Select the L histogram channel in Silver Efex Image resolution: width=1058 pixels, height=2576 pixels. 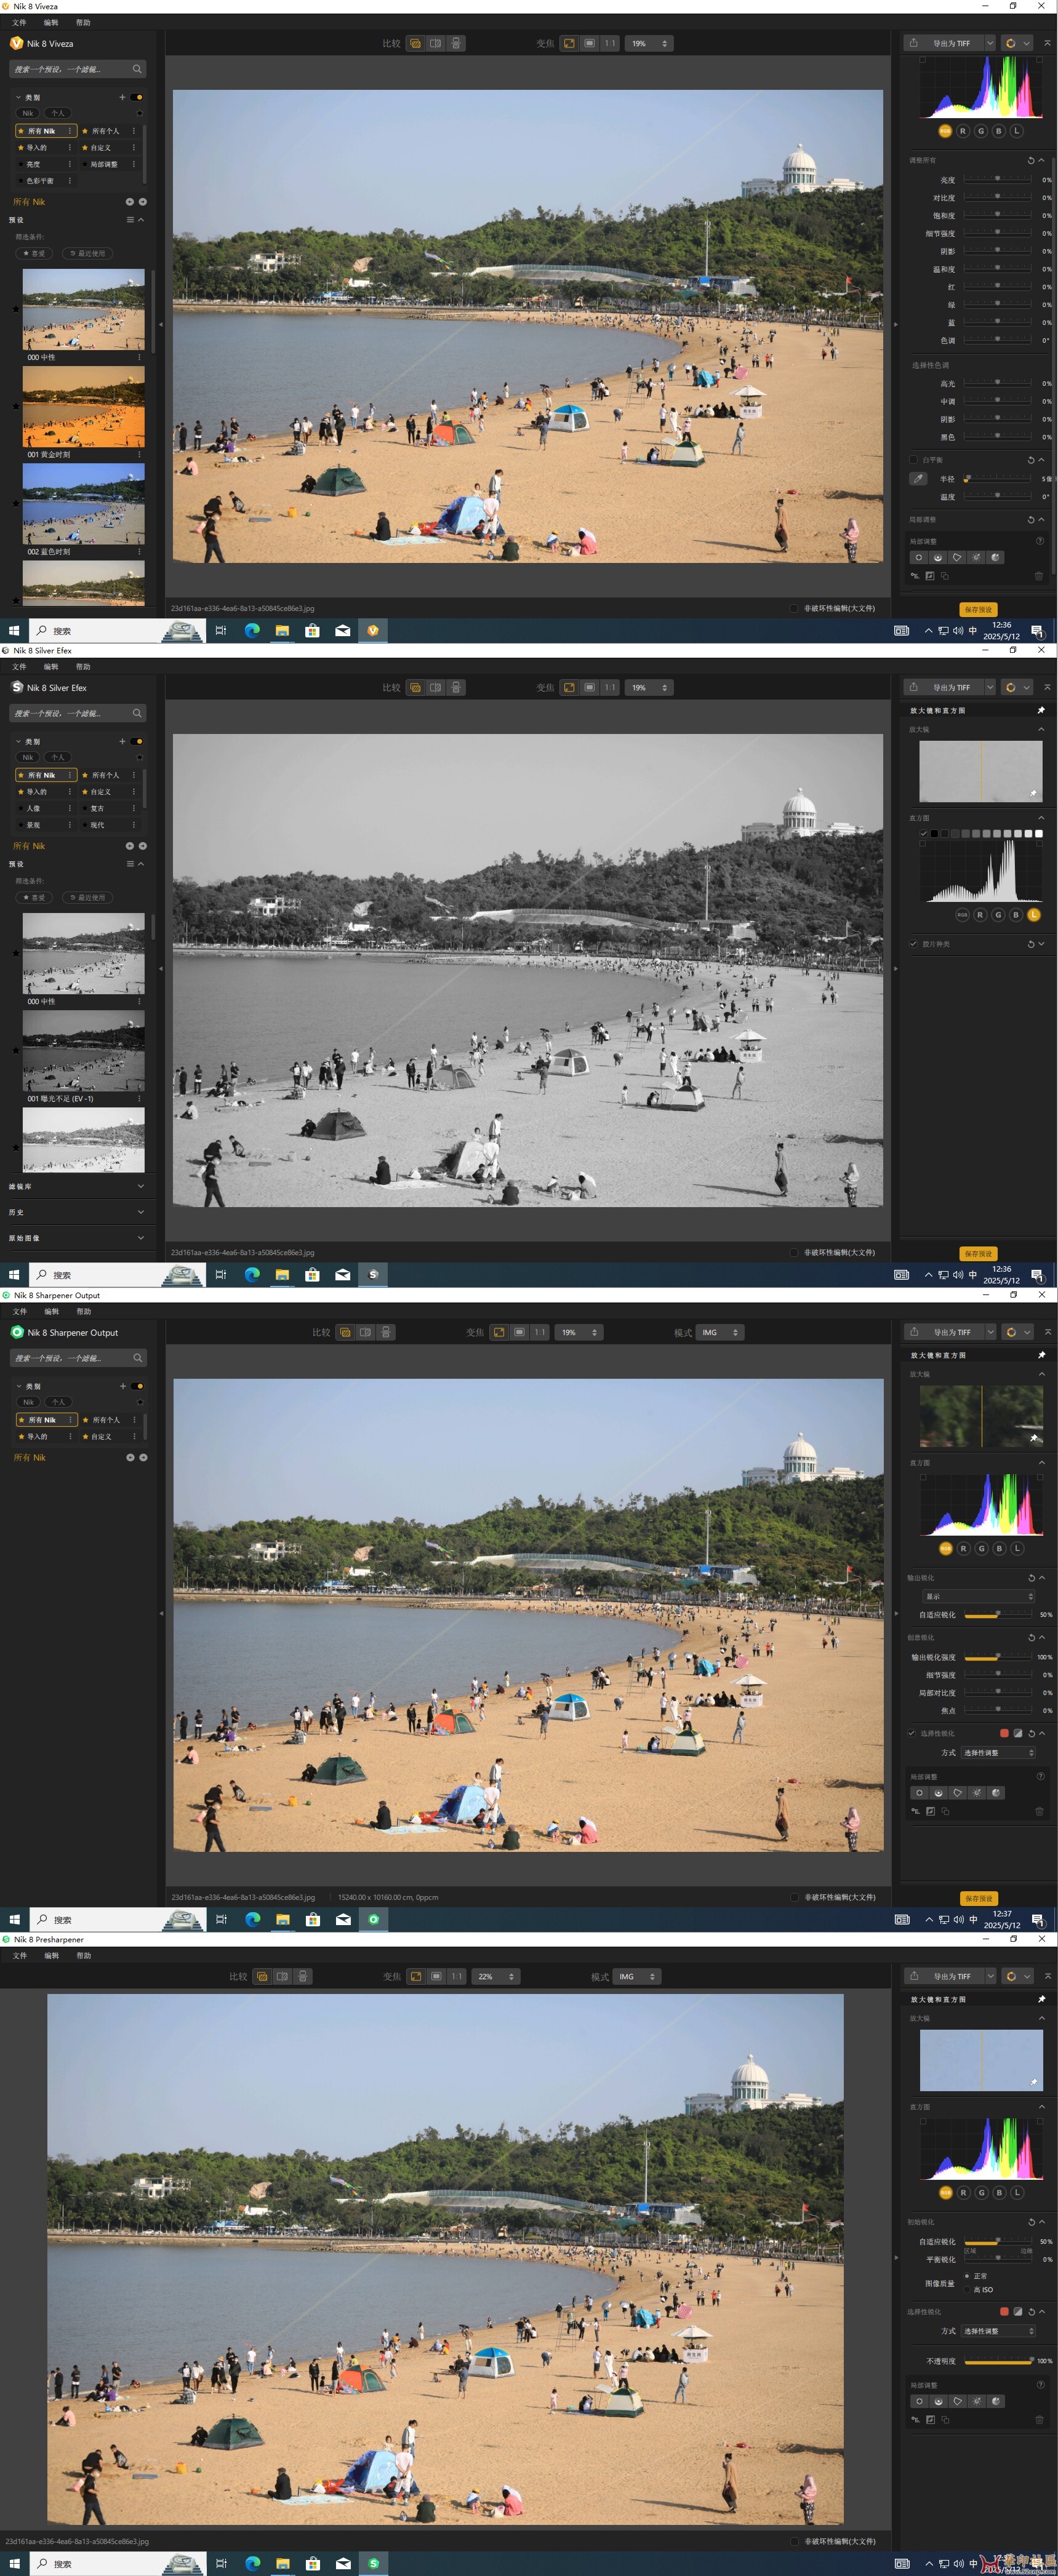tap(1034, 914)
